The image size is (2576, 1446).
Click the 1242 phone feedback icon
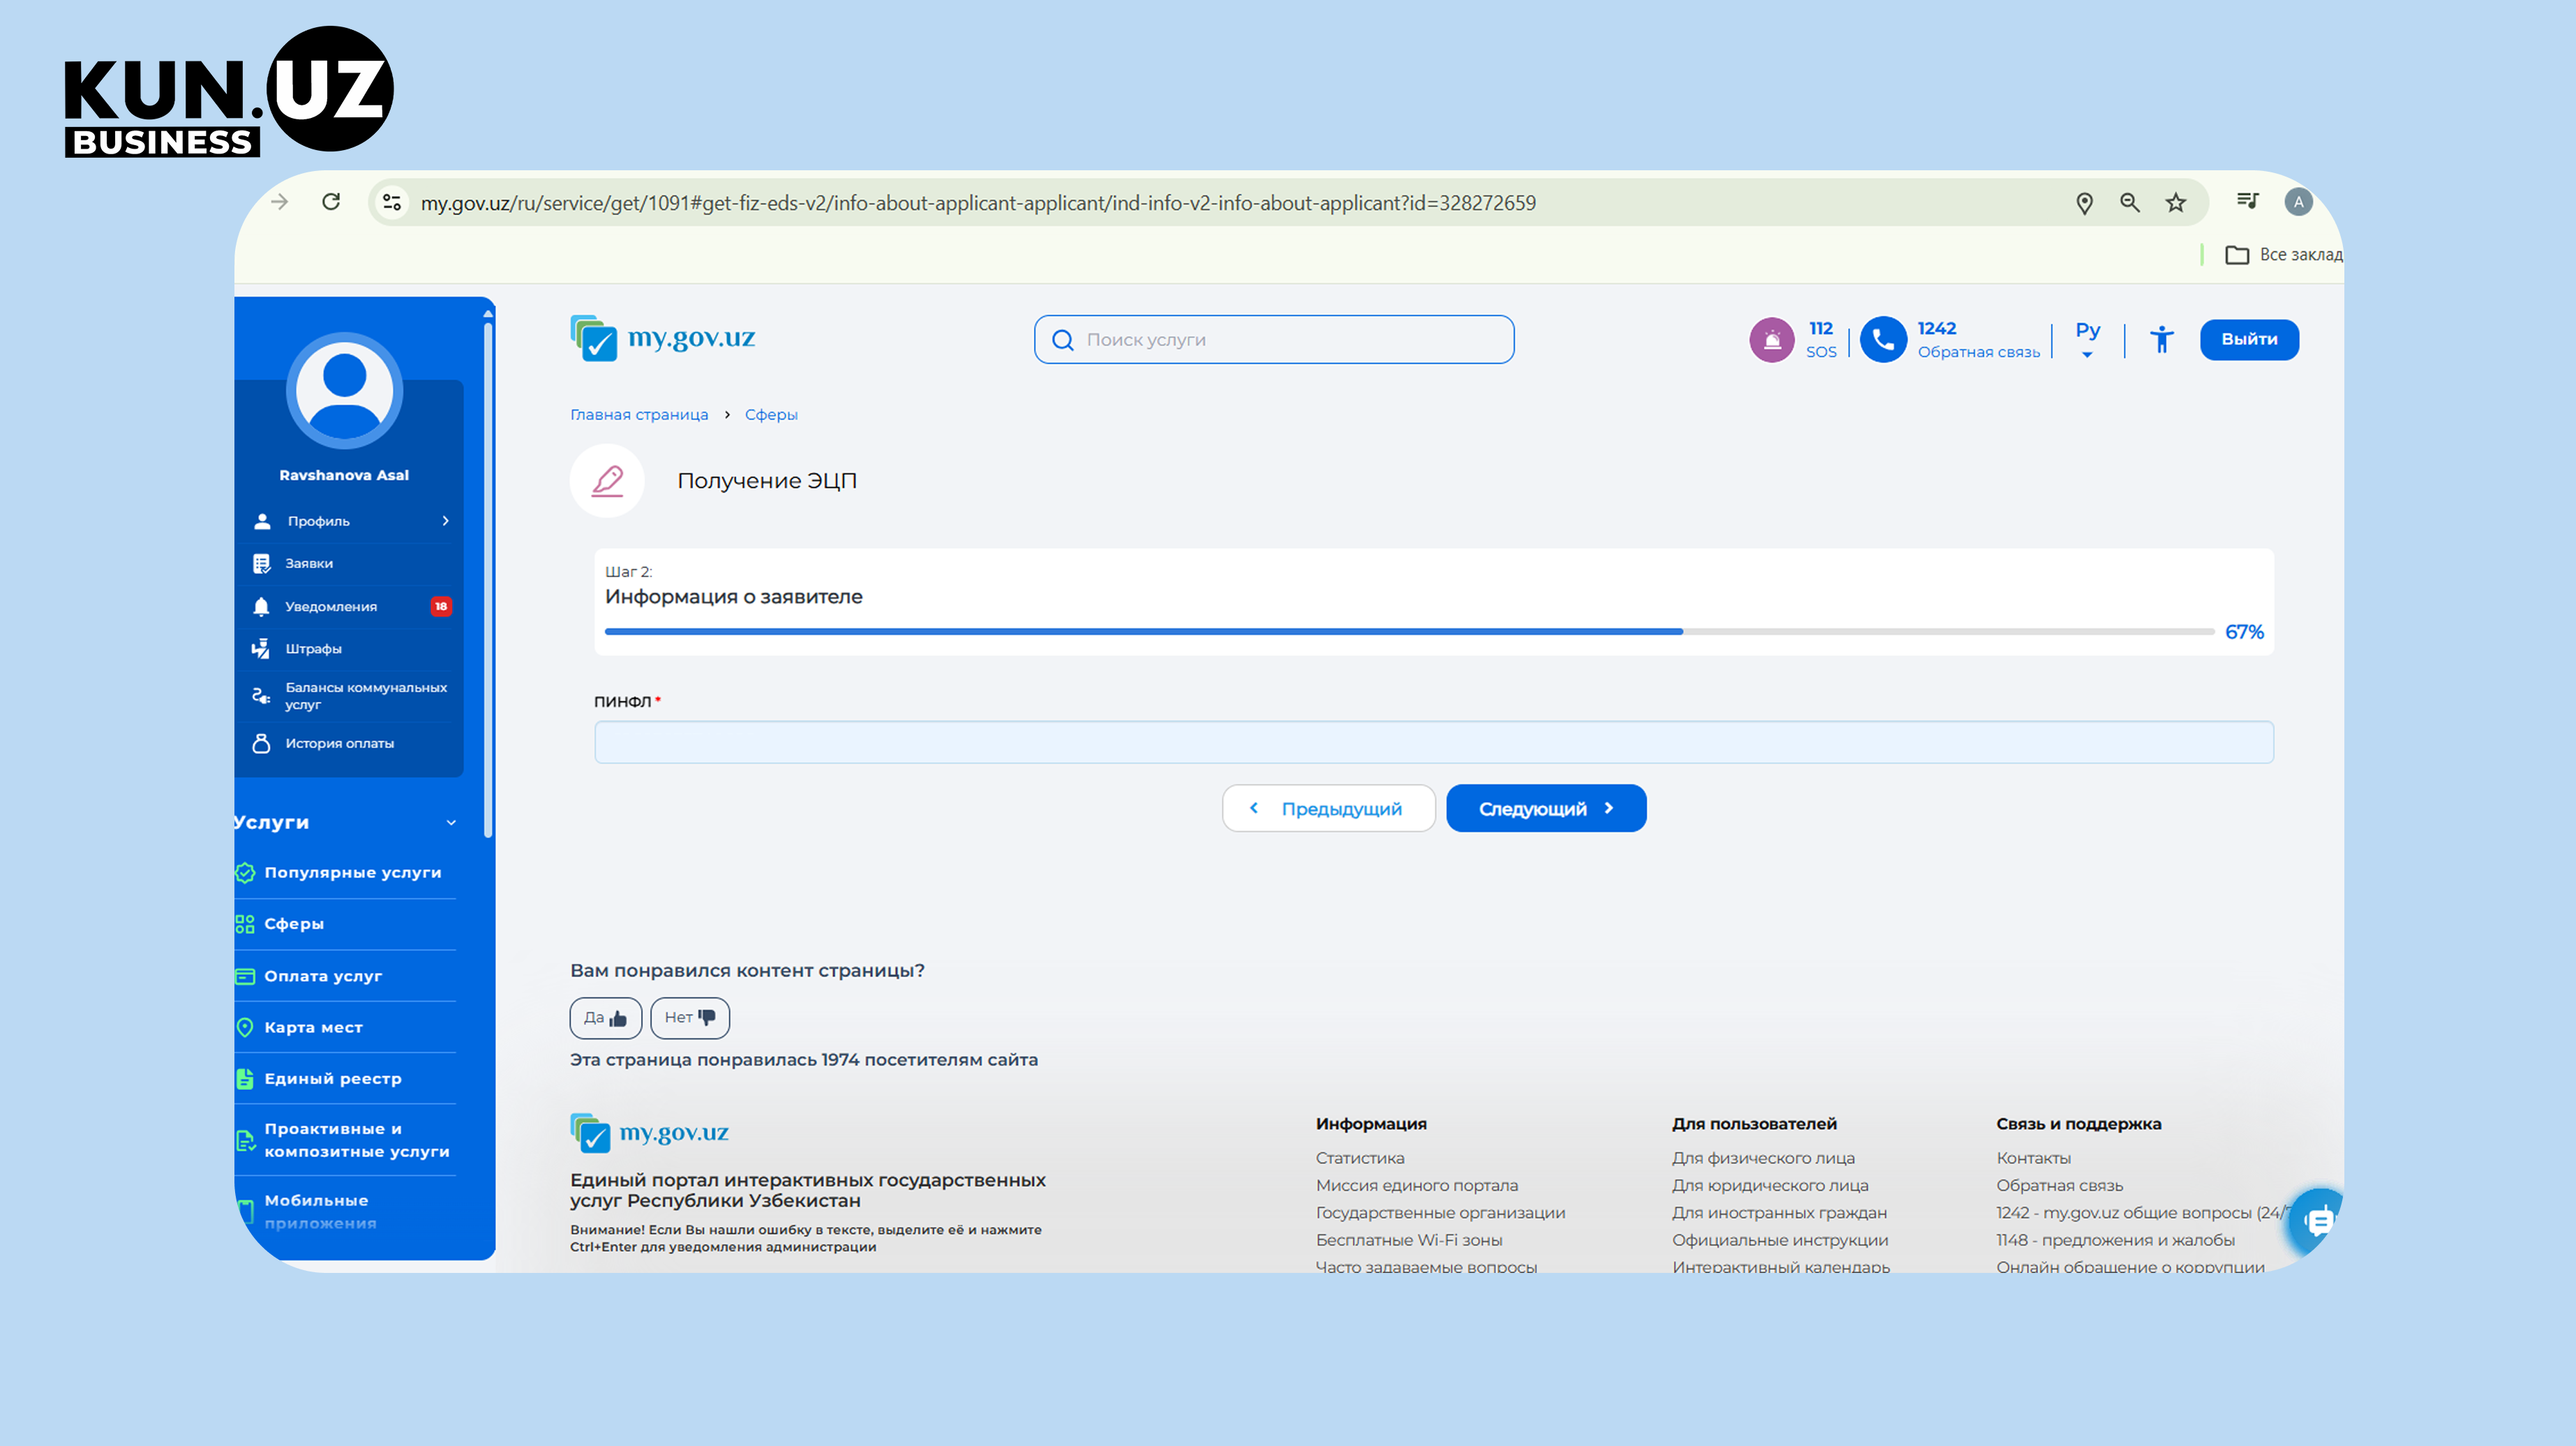(x=1883, y=340)
